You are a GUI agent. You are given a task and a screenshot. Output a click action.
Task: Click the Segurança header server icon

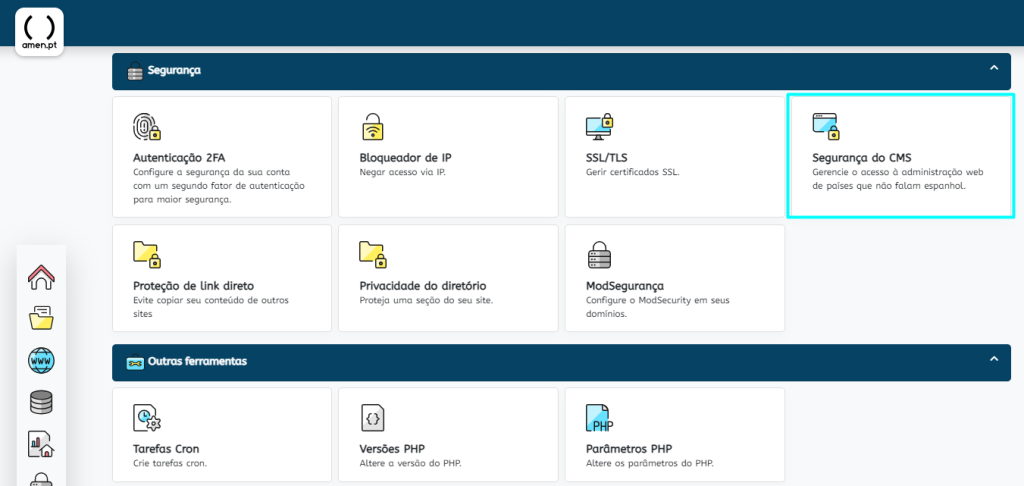(135, 71)
